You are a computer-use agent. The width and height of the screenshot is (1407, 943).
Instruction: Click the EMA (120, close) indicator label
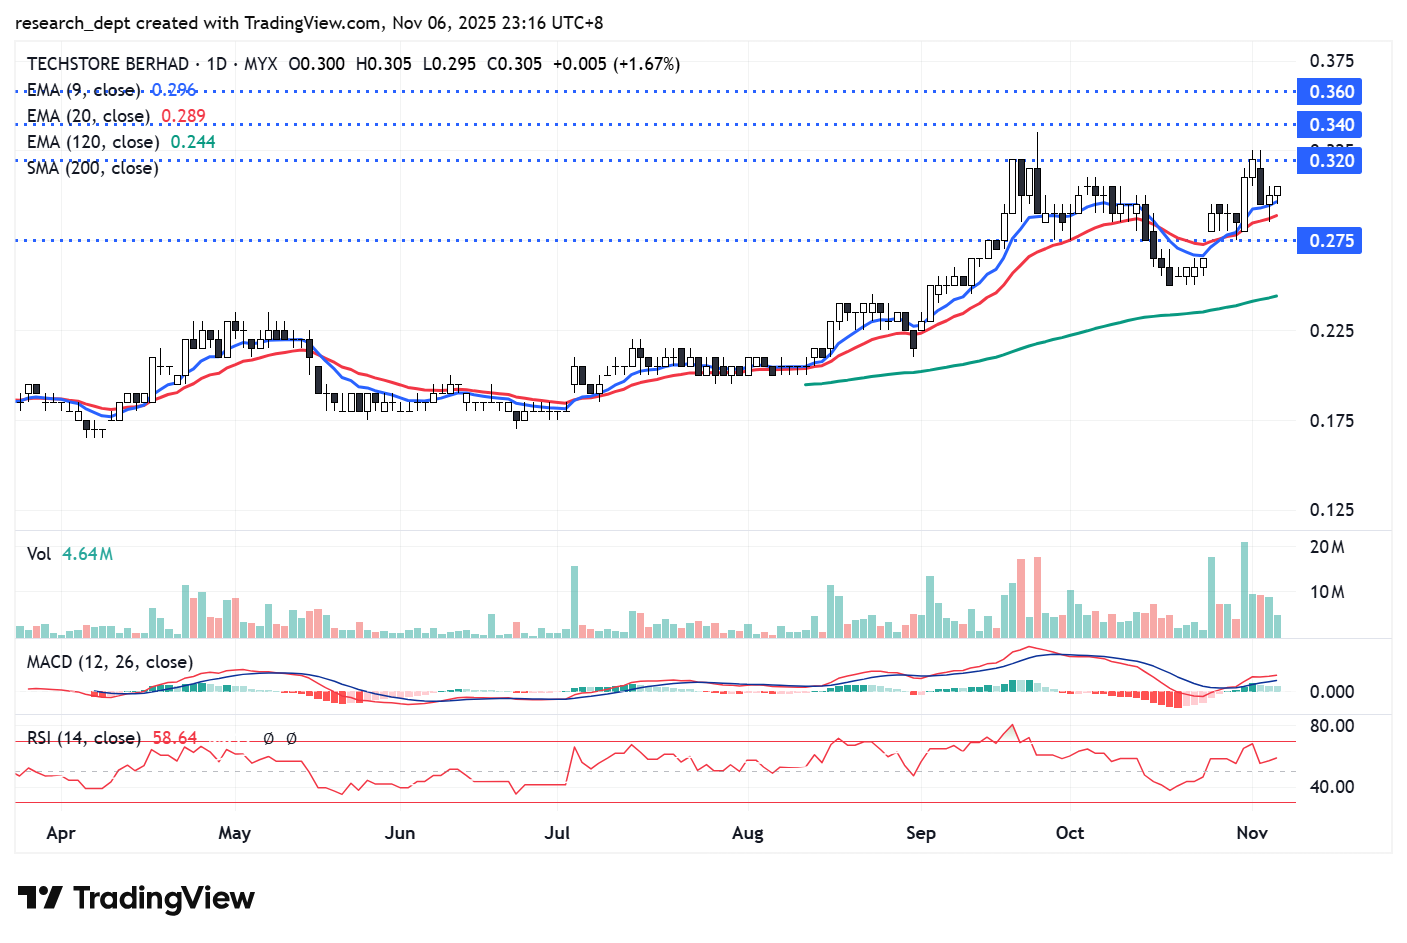click(93, 142)
